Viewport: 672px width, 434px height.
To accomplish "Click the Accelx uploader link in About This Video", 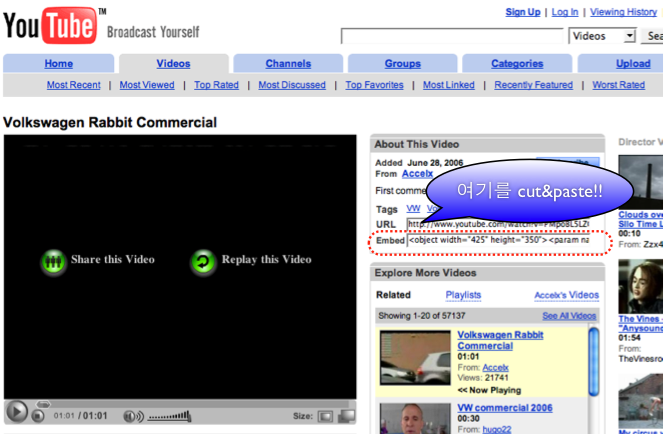I will pyautogui.click(x=417, y=174).
